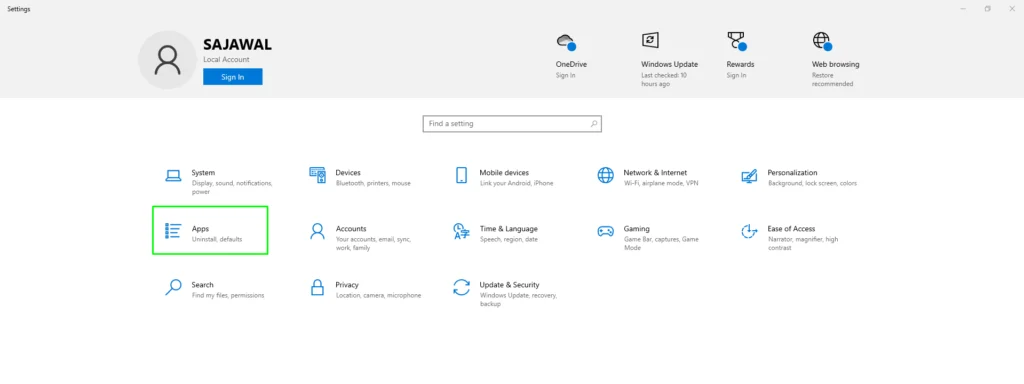Open the Accounts person icon
The height and width of the screenshot is (384, 1024).
(x=317, y=231)
